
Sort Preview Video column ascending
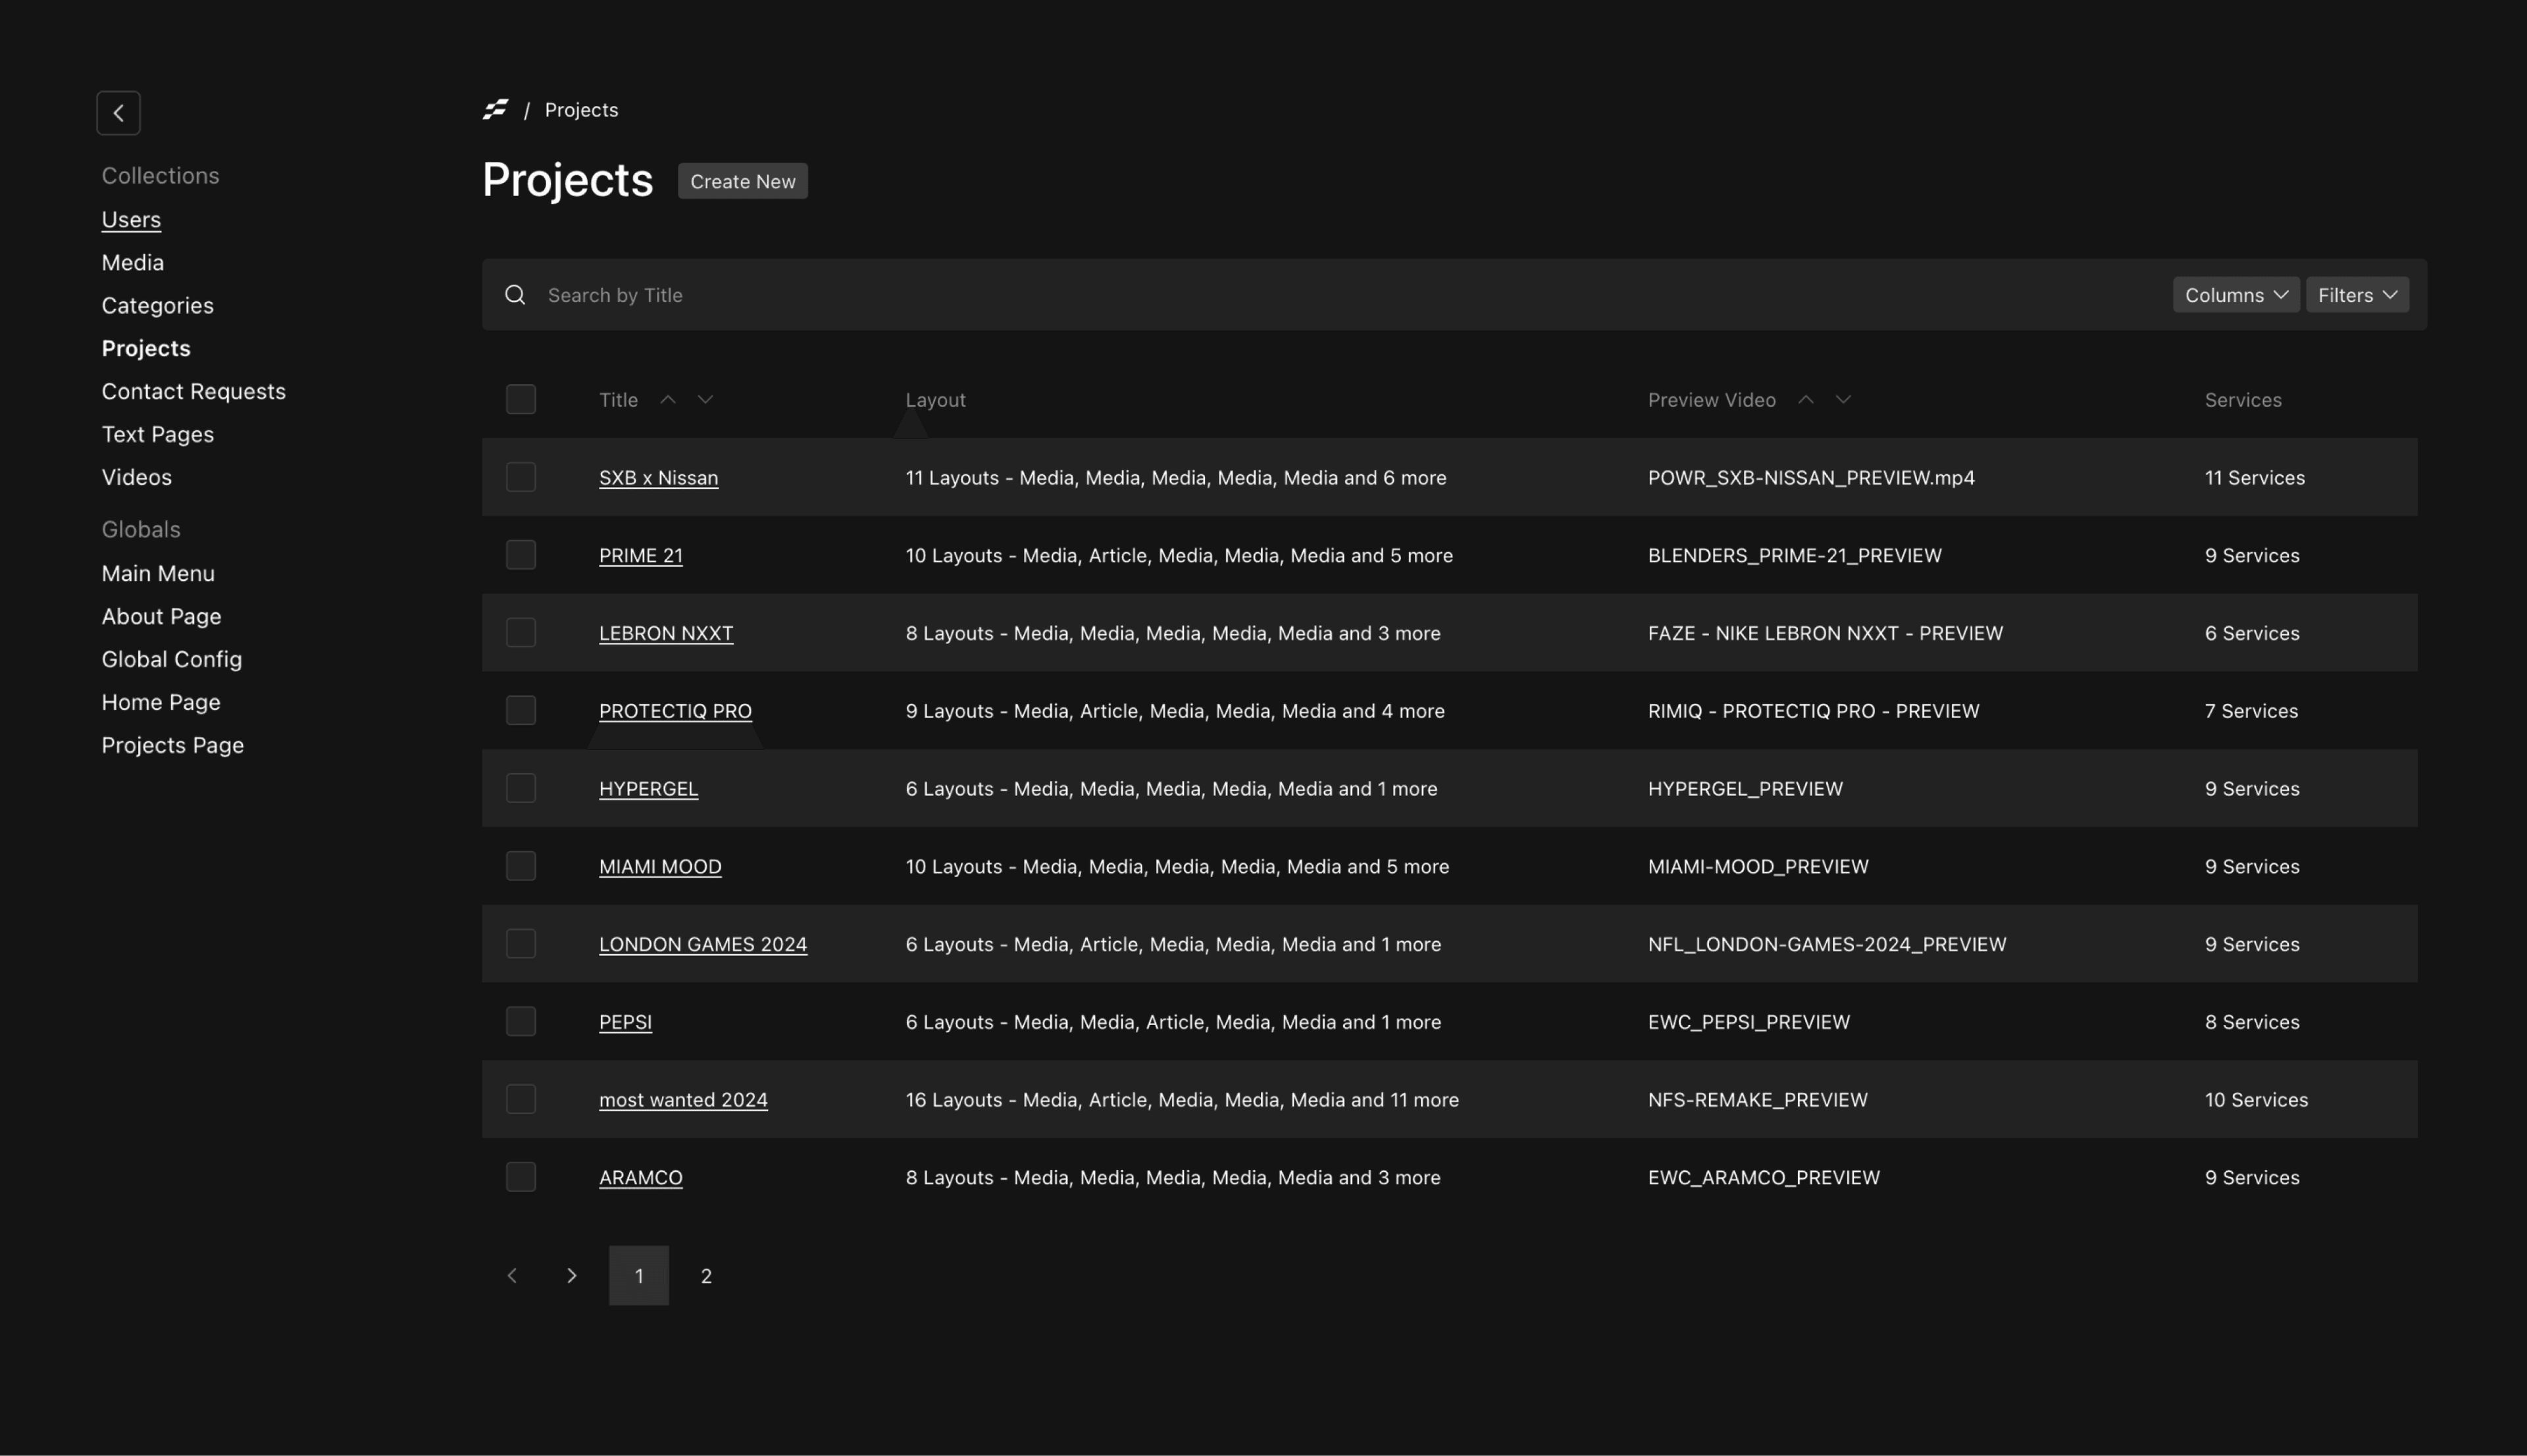[1806, 400]
